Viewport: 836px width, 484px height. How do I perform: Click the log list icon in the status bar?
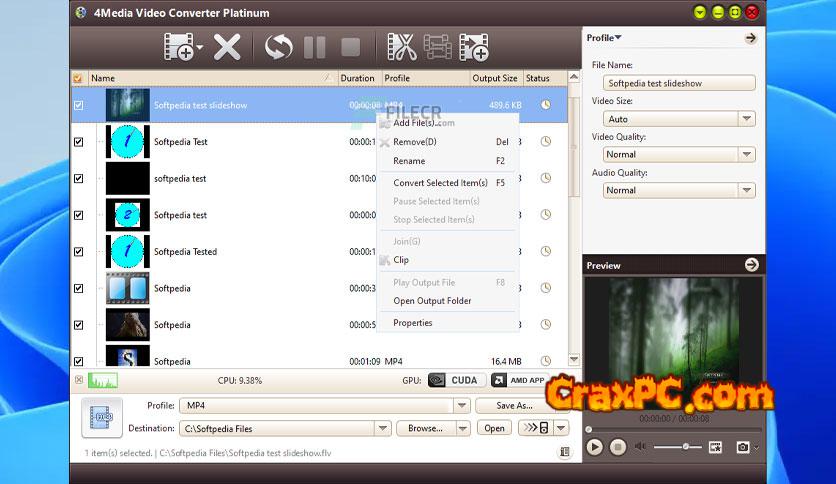pyautogui.click(x=565, y=453)
